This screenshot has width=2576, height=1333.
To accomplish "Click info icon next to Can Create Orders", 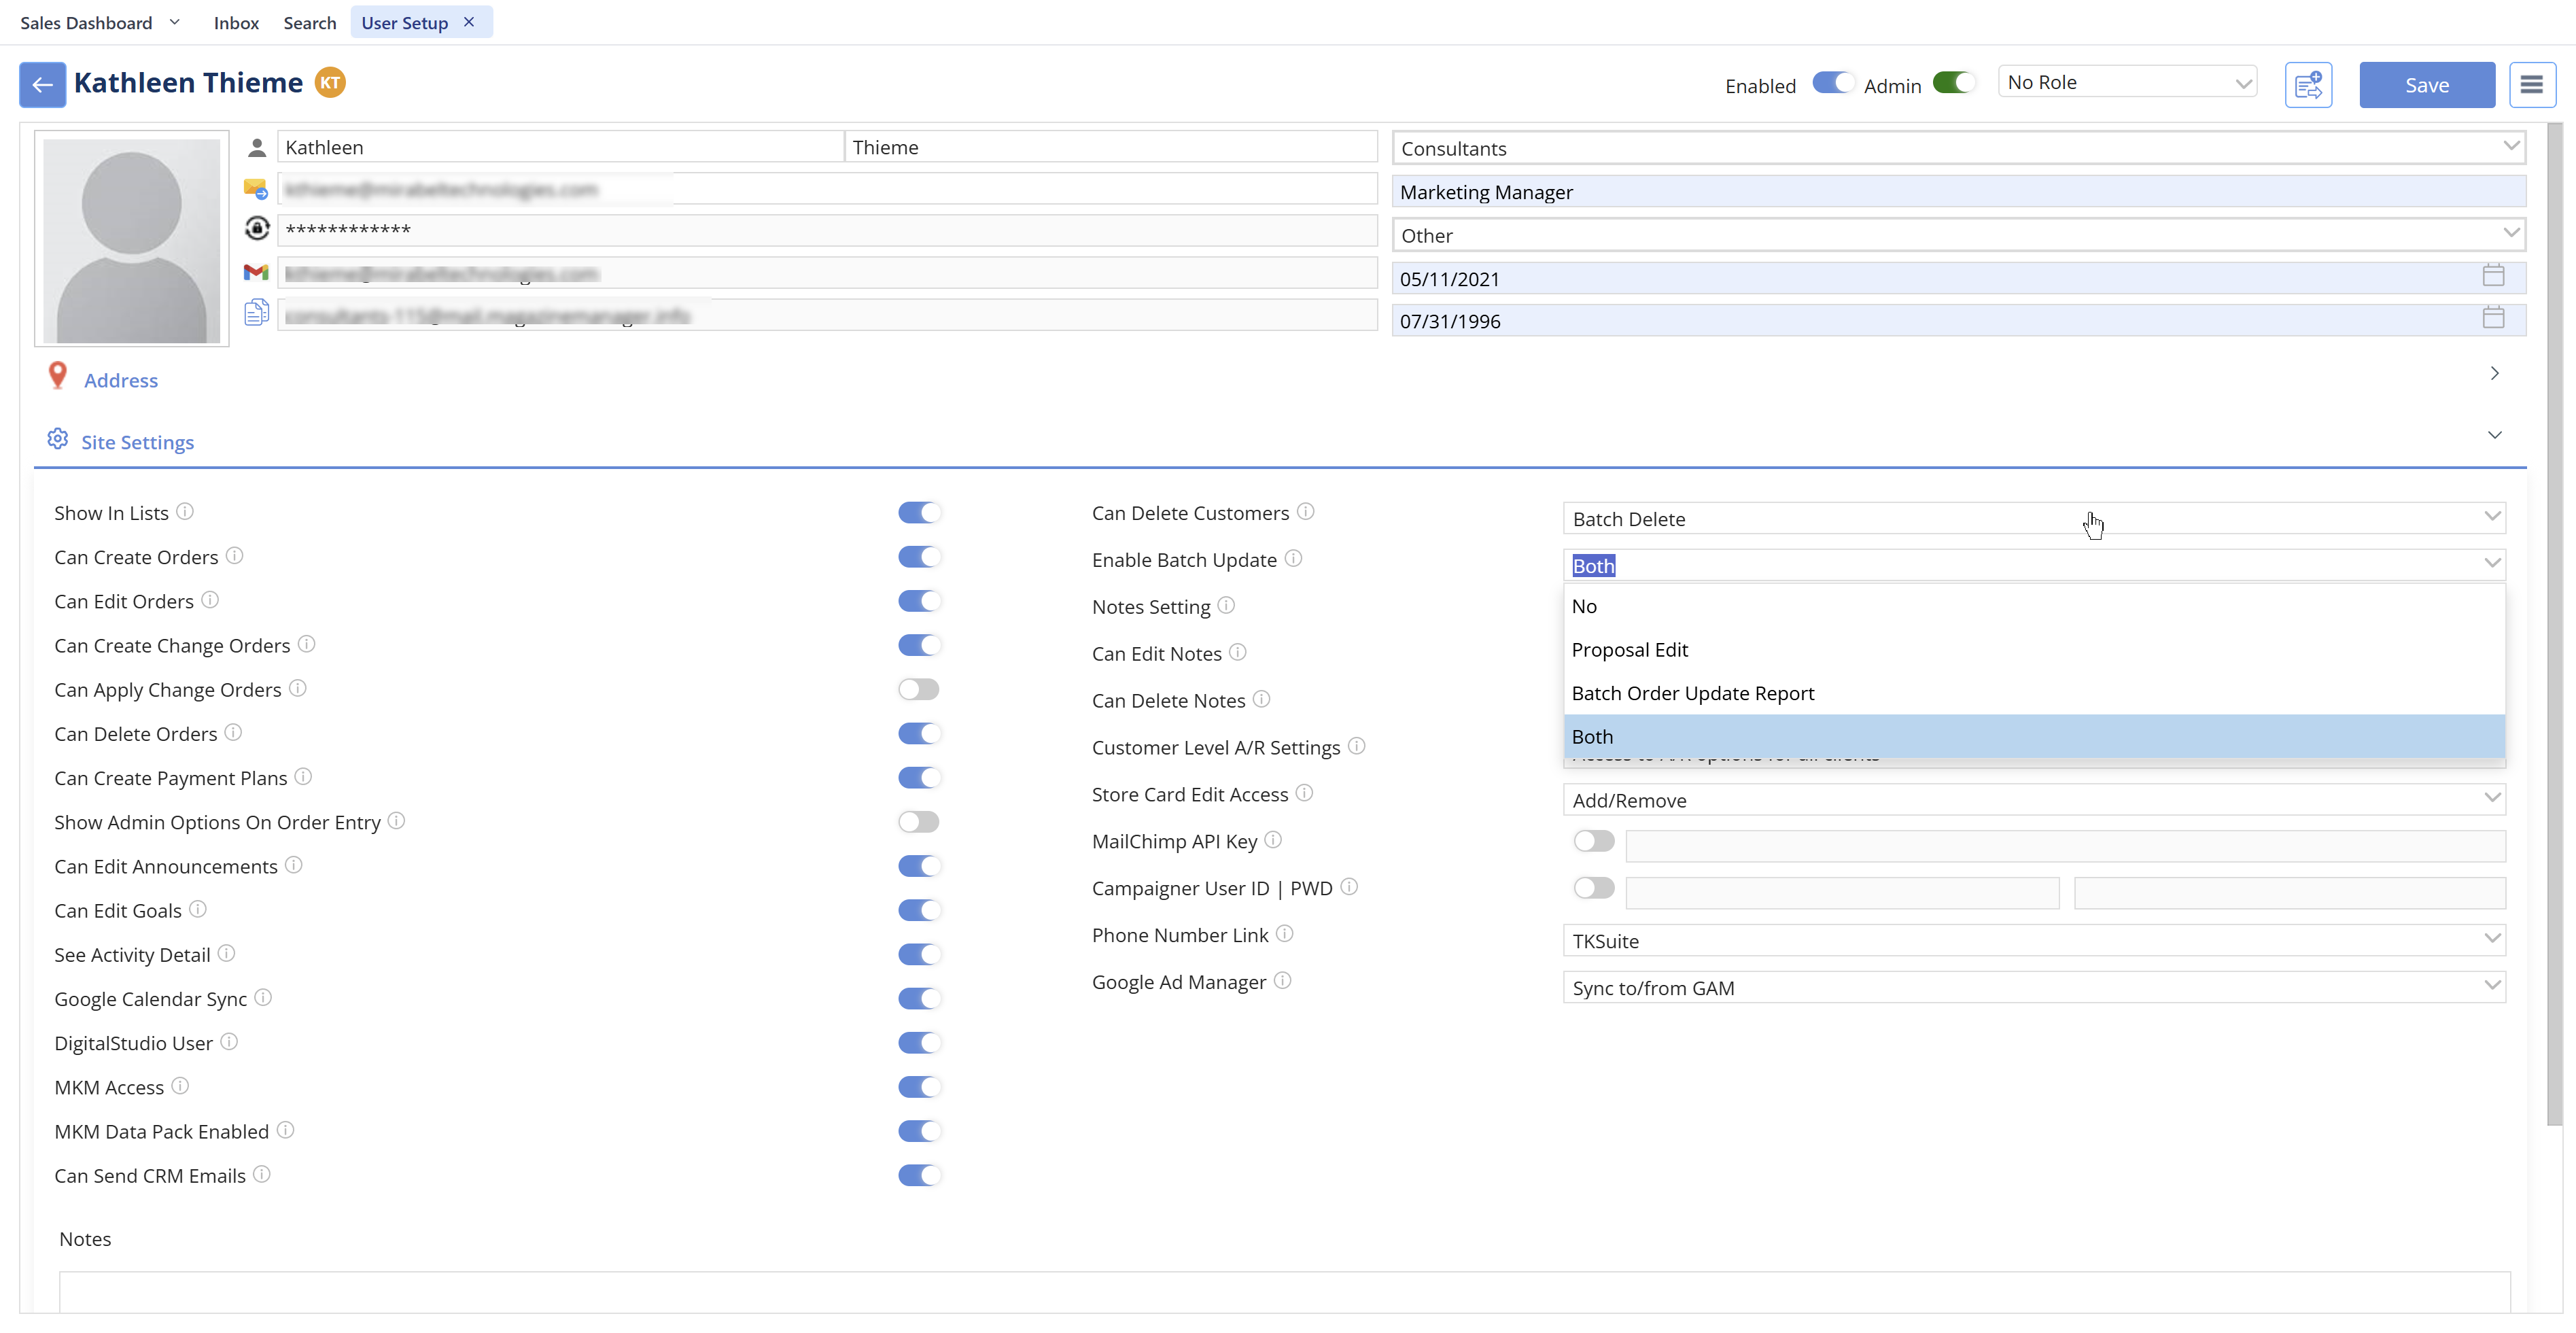I will coord(234,556).
